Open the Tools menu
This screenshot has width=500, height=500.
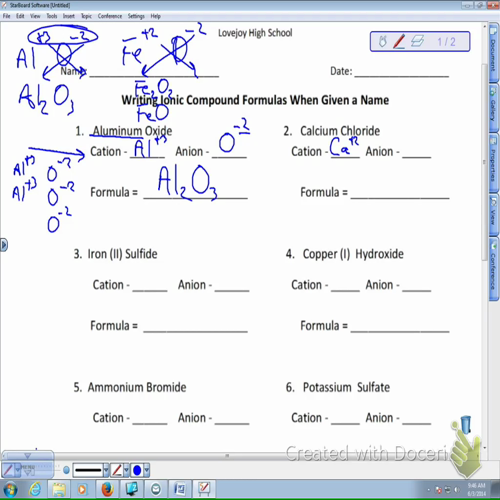(x=52, y=16)
